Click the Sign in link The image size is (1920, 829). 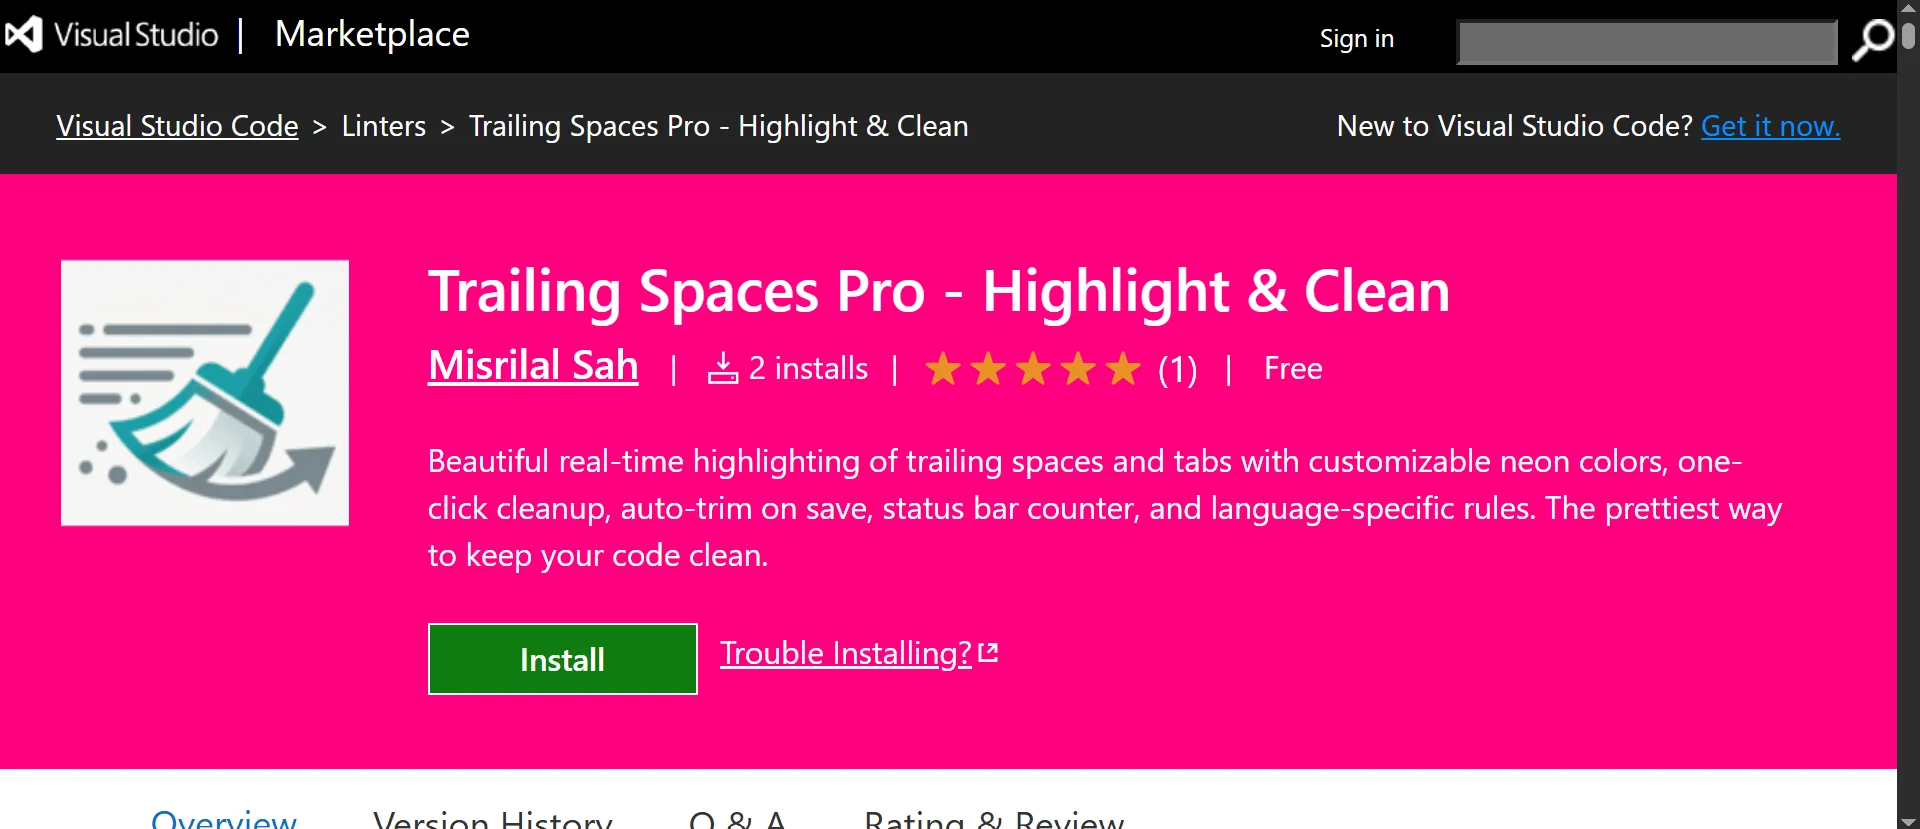point(1356,38)
